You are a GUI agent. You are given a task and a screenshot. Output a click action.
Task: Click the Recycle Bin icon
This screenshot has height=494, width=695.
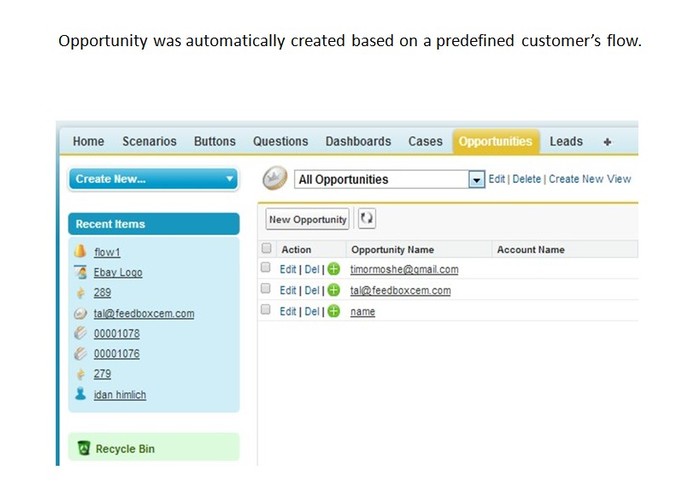tap(83, 448)
